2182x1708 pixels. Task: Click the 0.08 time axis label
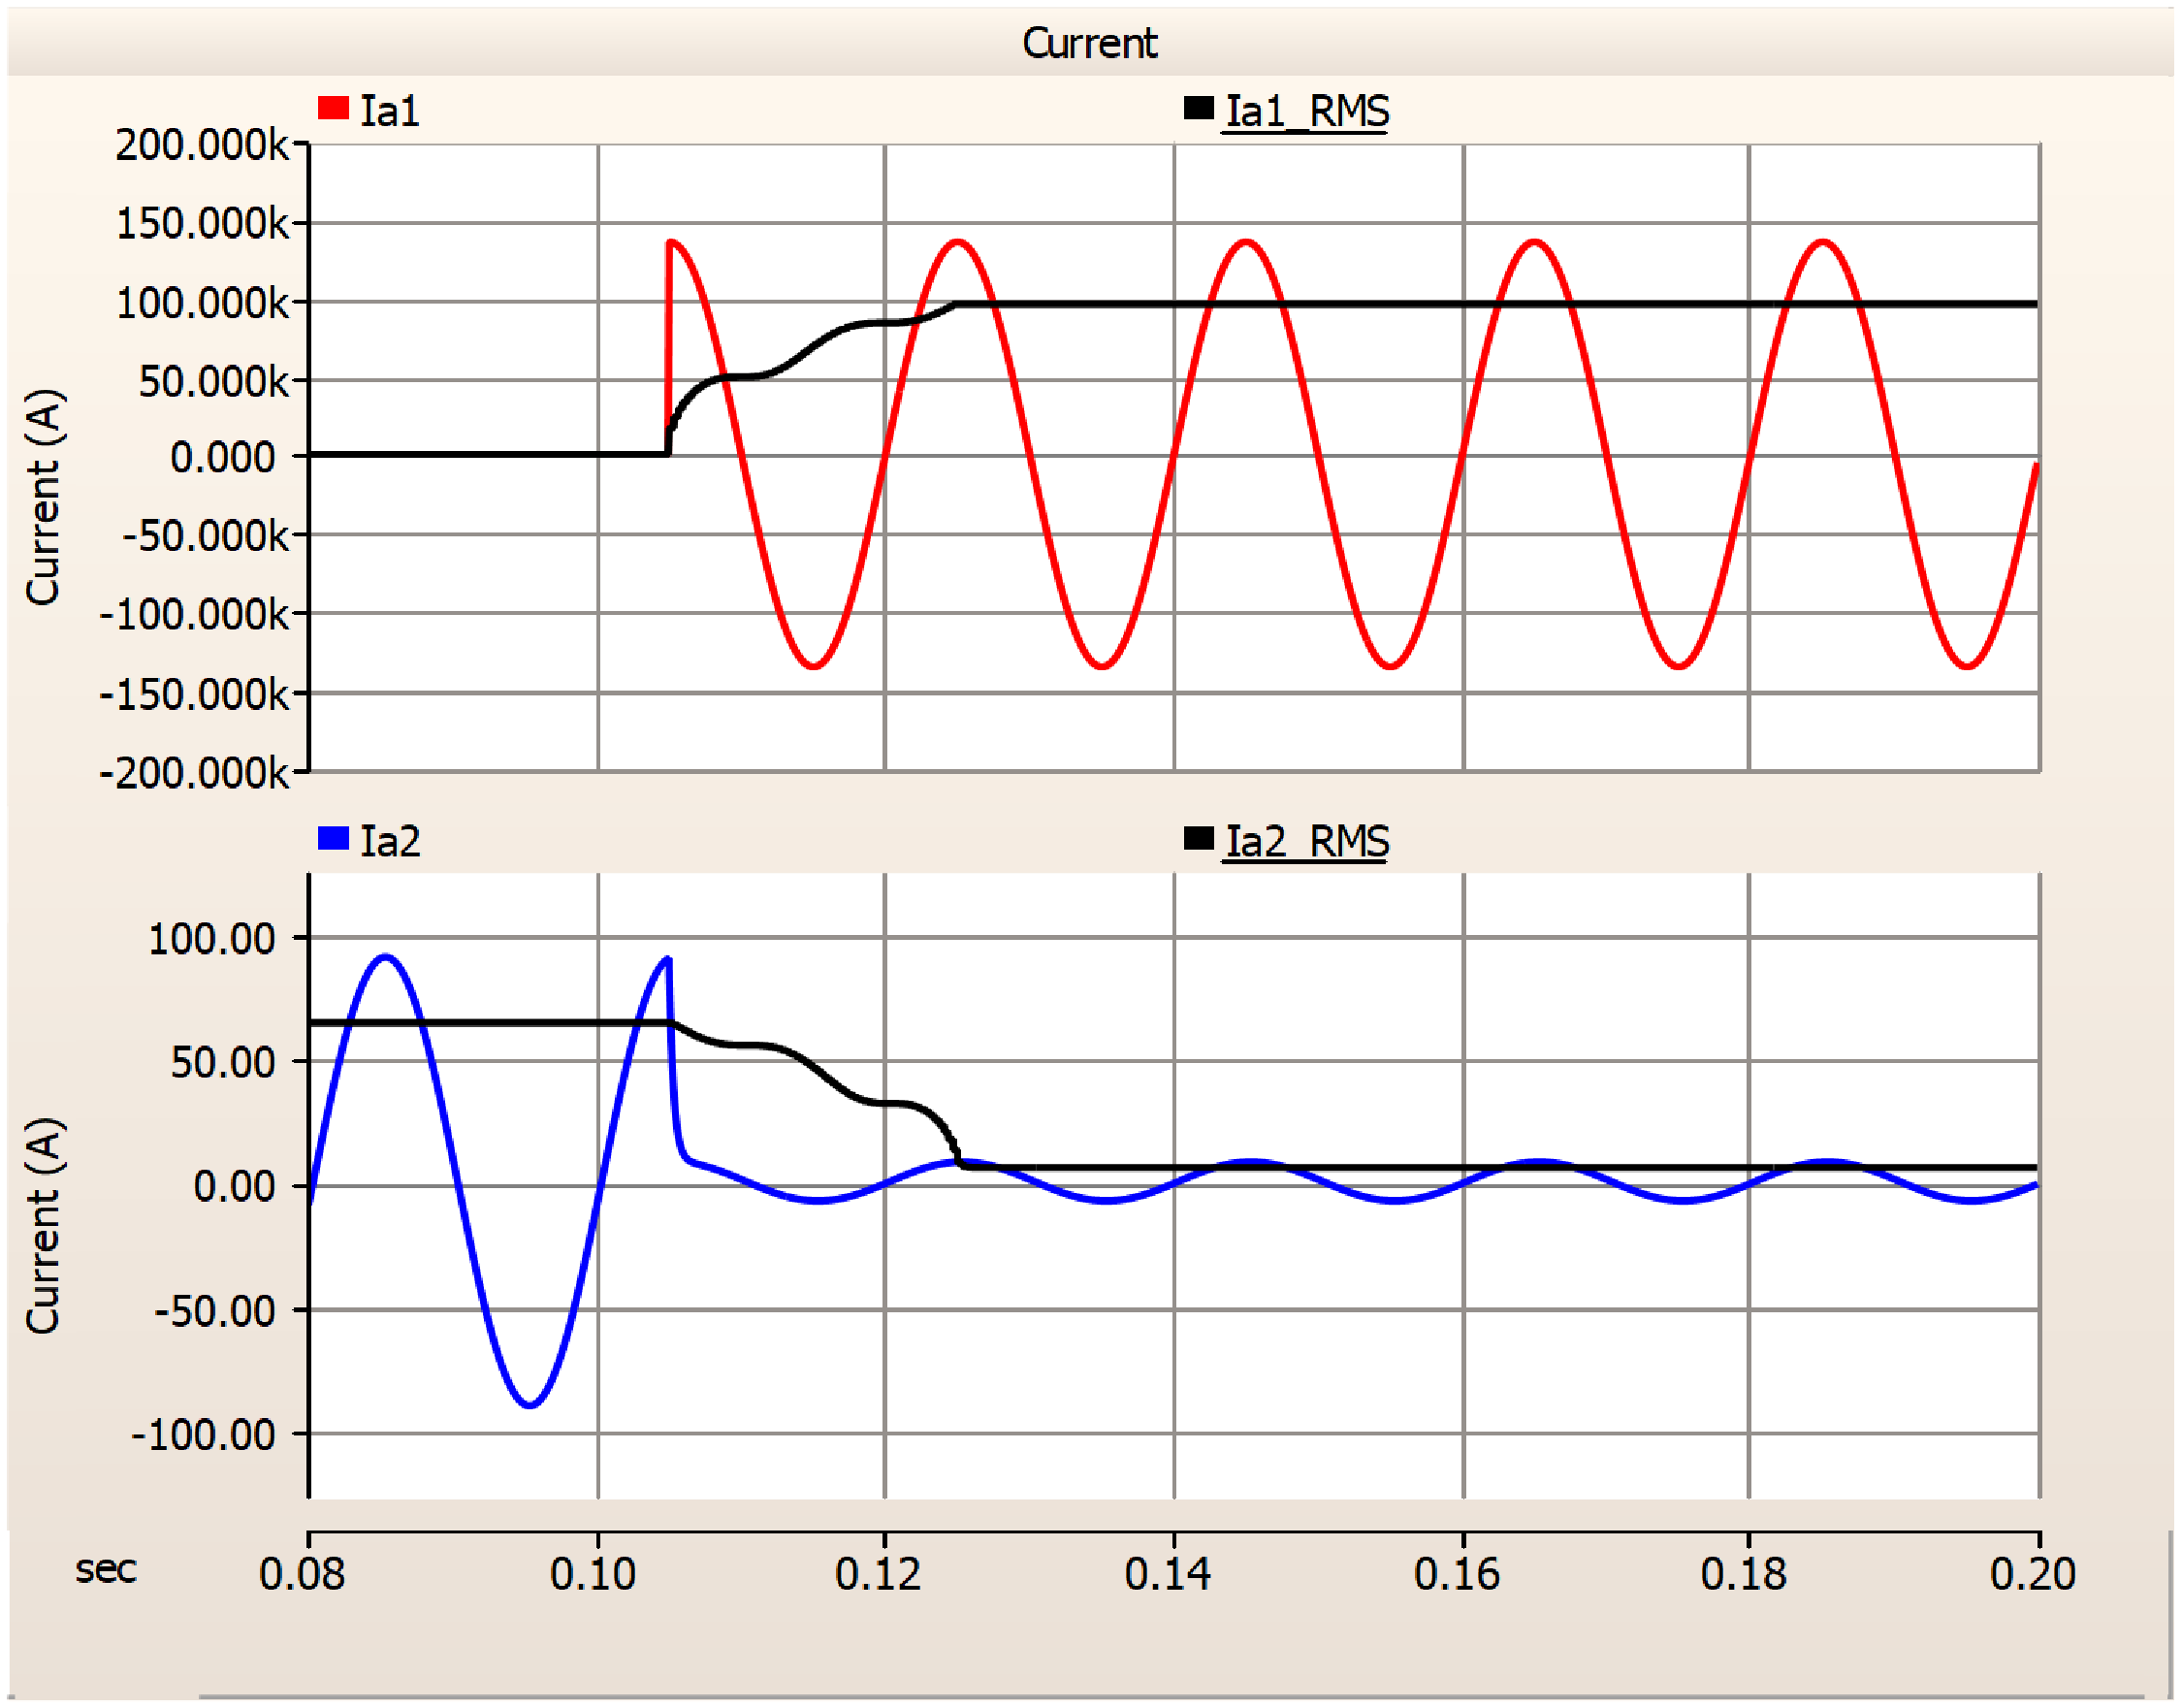point(302,1574)
